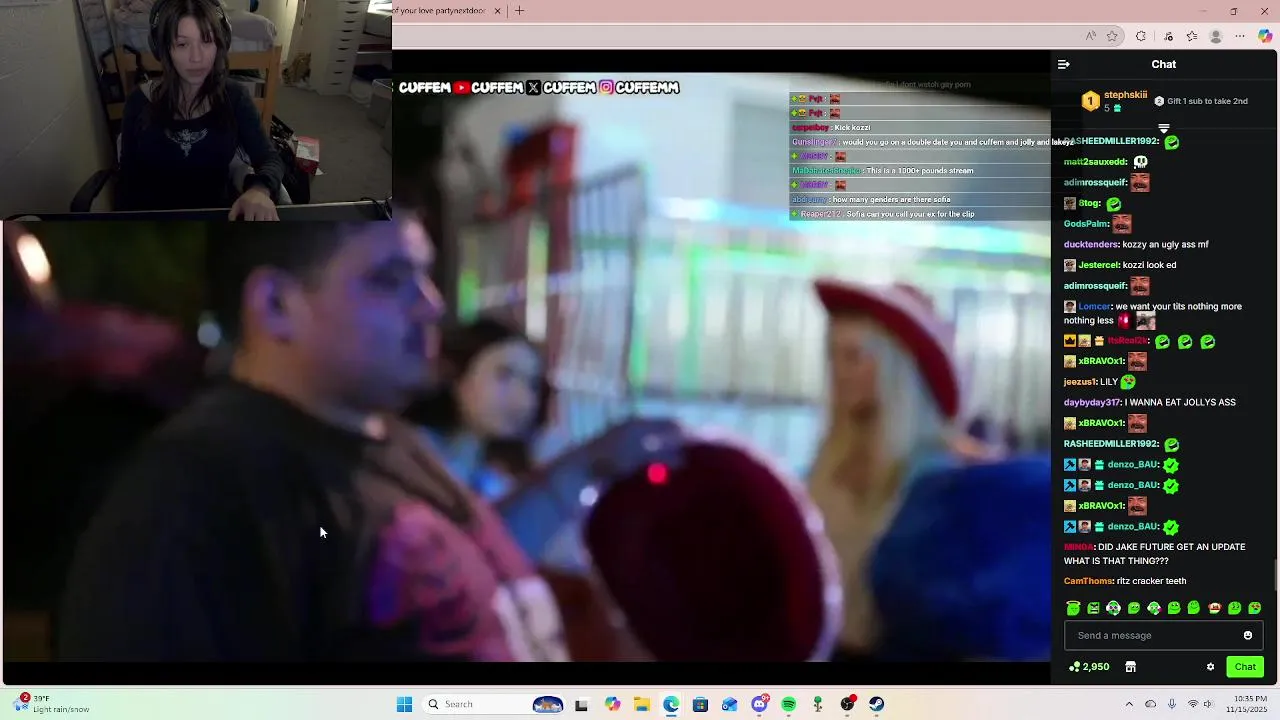The image size is (1280, 720).
Task: Click Gift 1 sub to take 2nd
Action: click(1200, 101)
